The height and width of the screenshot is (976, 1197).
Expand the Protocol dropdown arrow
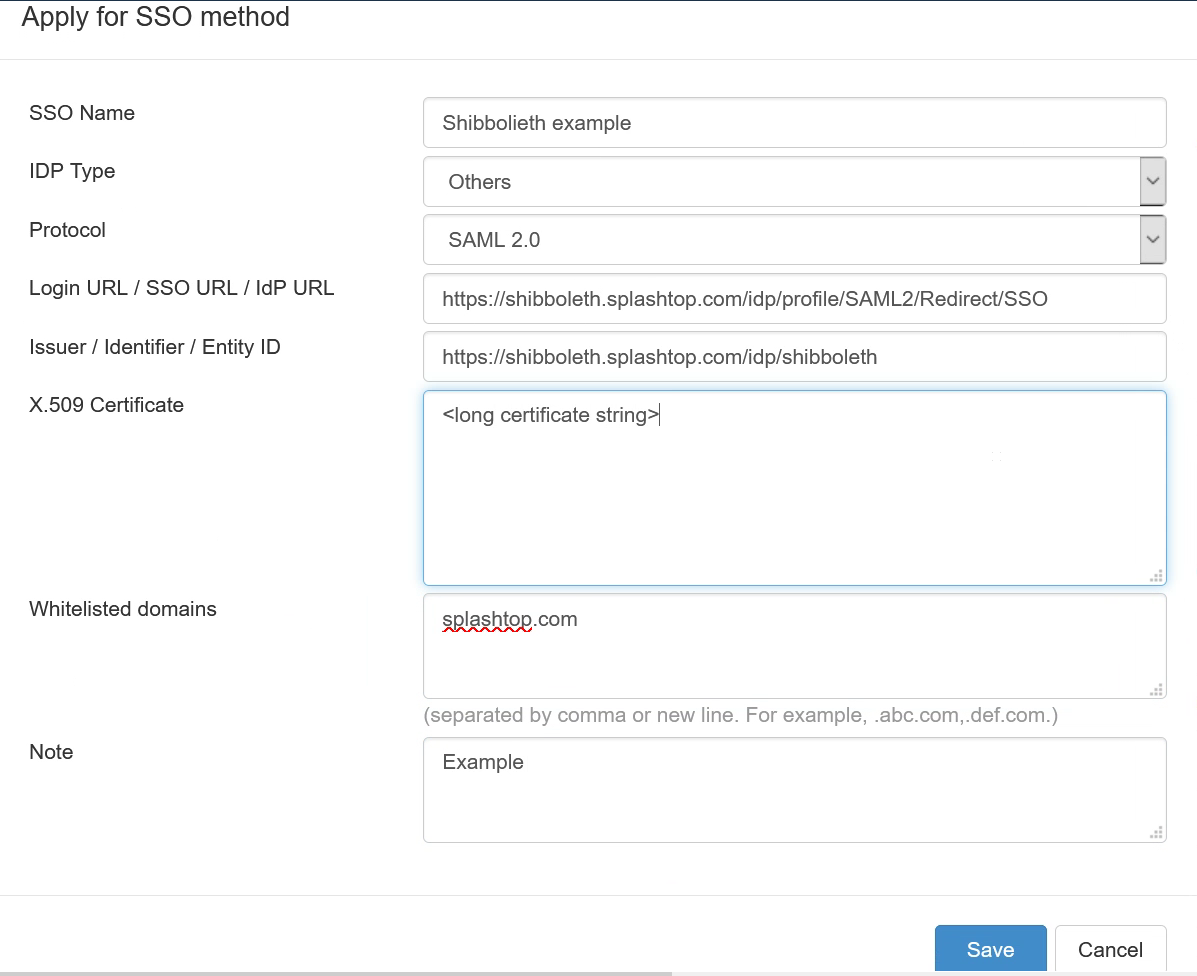1153,240
